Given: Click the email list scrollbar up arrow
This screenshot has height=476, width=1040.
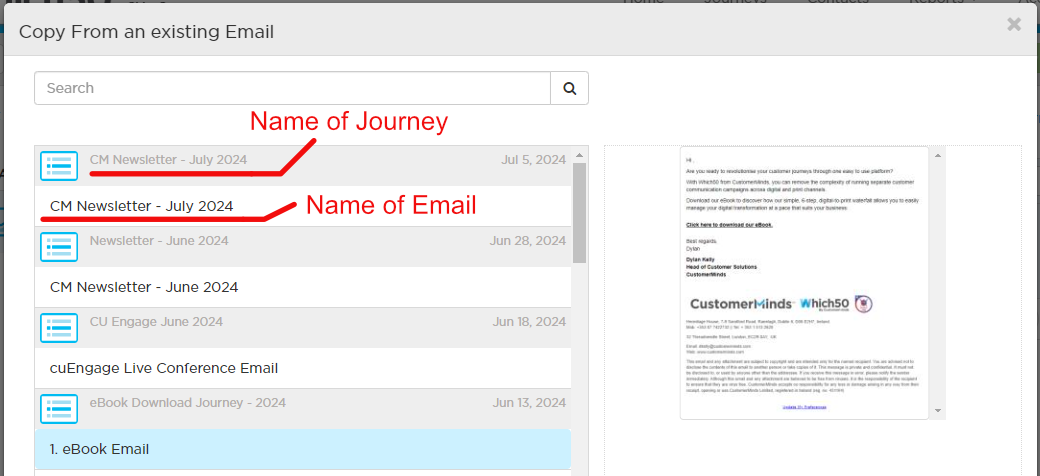Looking at the screenshot, I should [x=579, y=155].
